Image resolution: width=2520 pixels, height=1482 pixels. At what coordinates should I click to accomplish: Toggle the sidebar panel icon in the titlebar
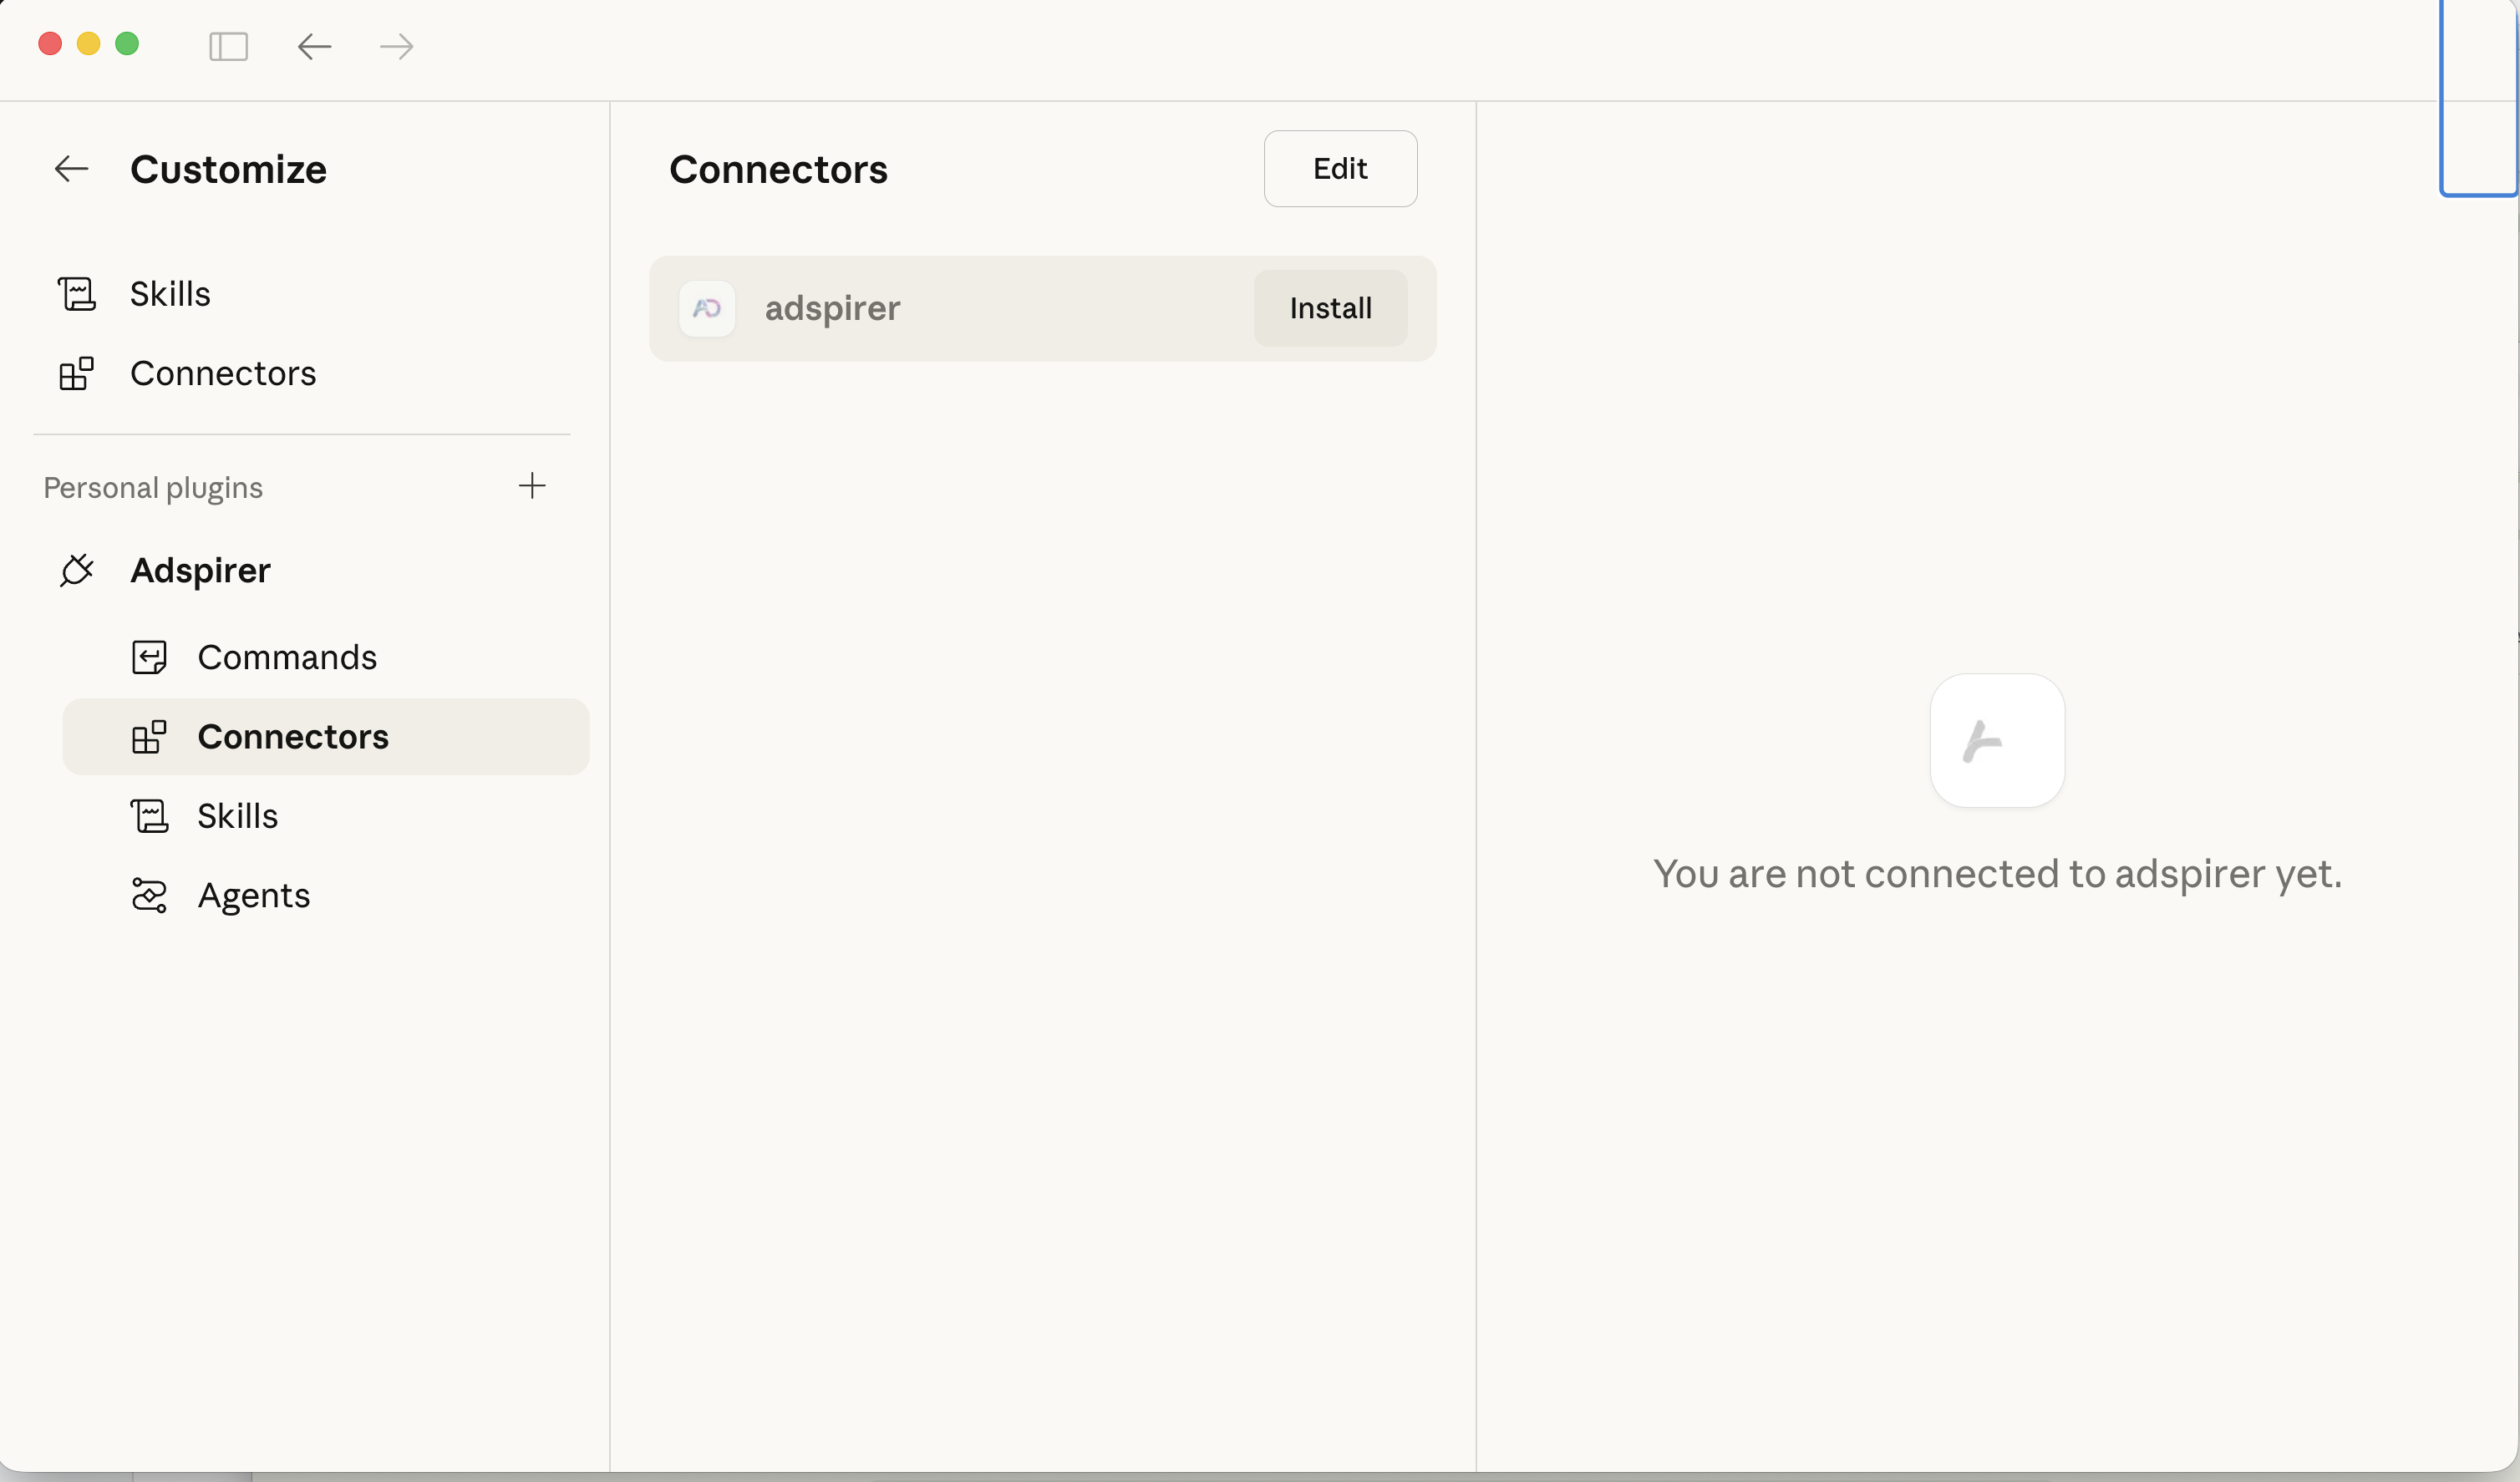click(228, 46)
